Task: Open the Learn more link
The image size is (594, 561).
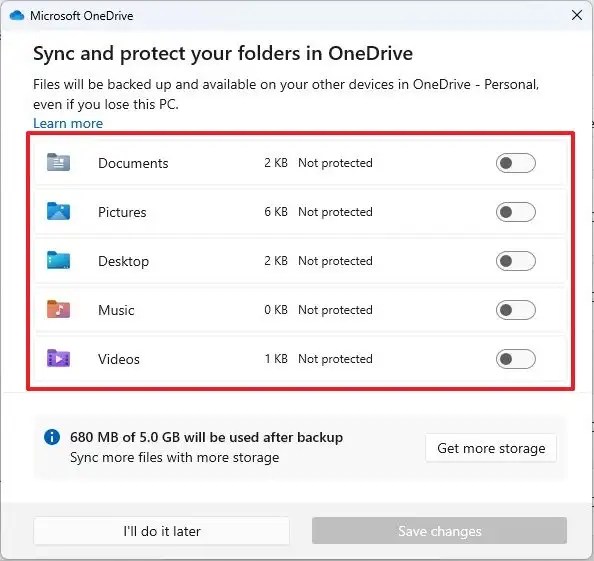Action: [x=68, y=123]
